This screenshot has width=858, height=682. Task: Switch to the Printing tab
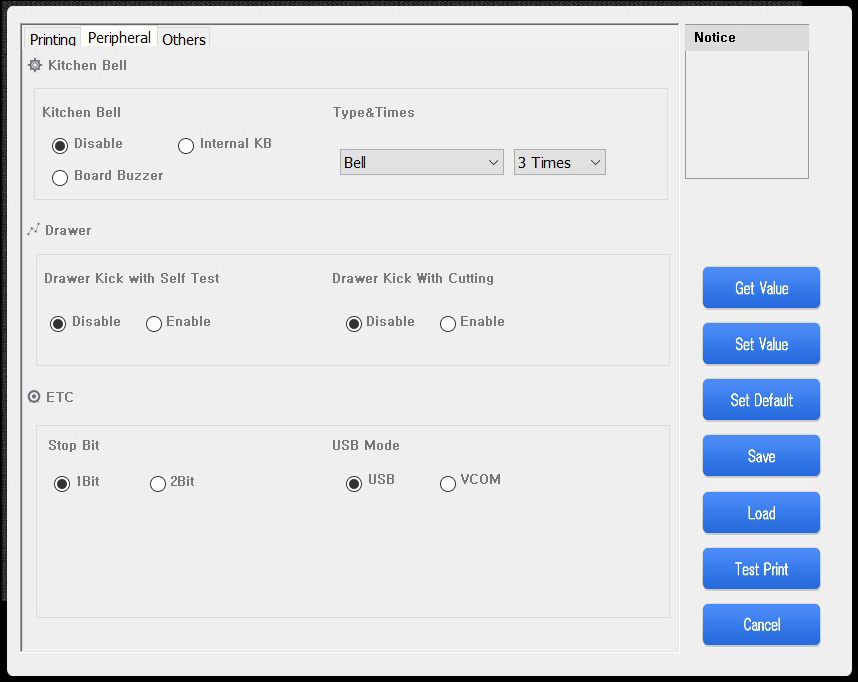[x=52, y=39]
